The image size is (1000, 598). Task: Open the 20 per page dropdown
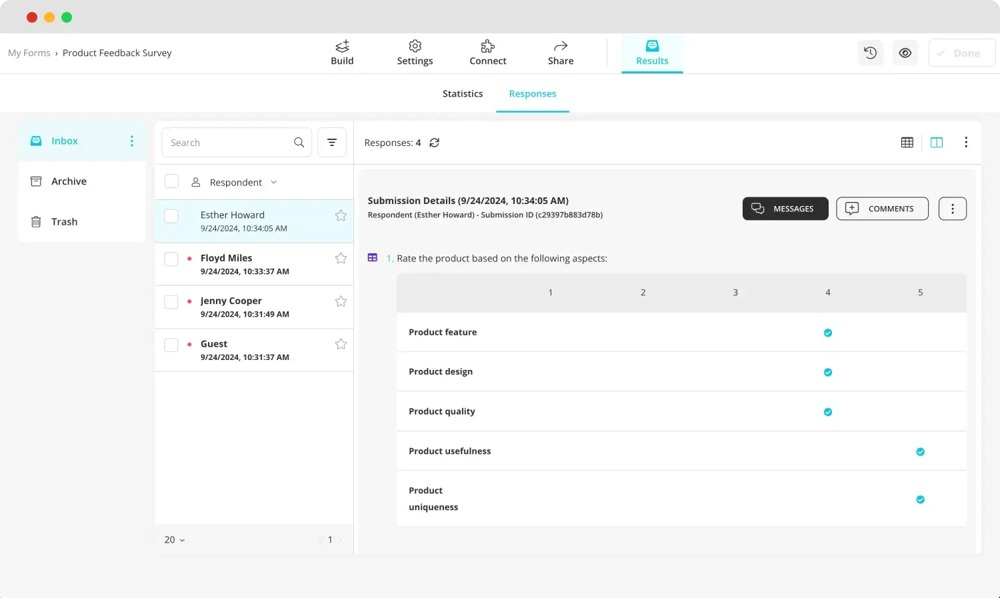[175, 540]
